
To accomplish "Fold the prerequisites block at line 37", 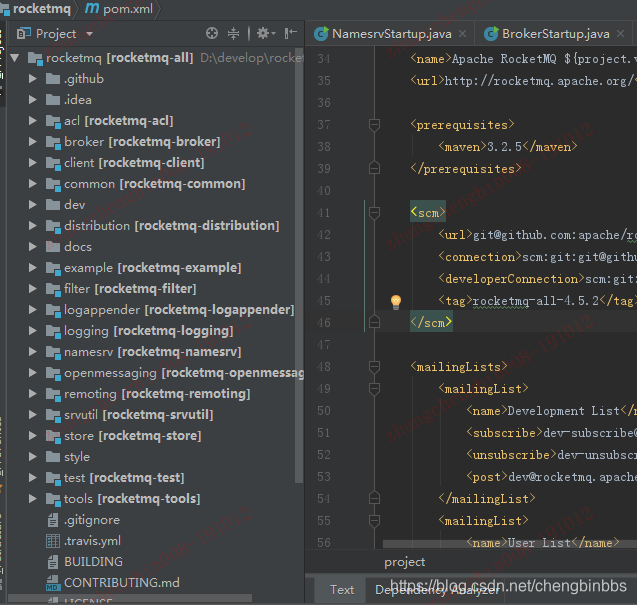I will [374, 125].
